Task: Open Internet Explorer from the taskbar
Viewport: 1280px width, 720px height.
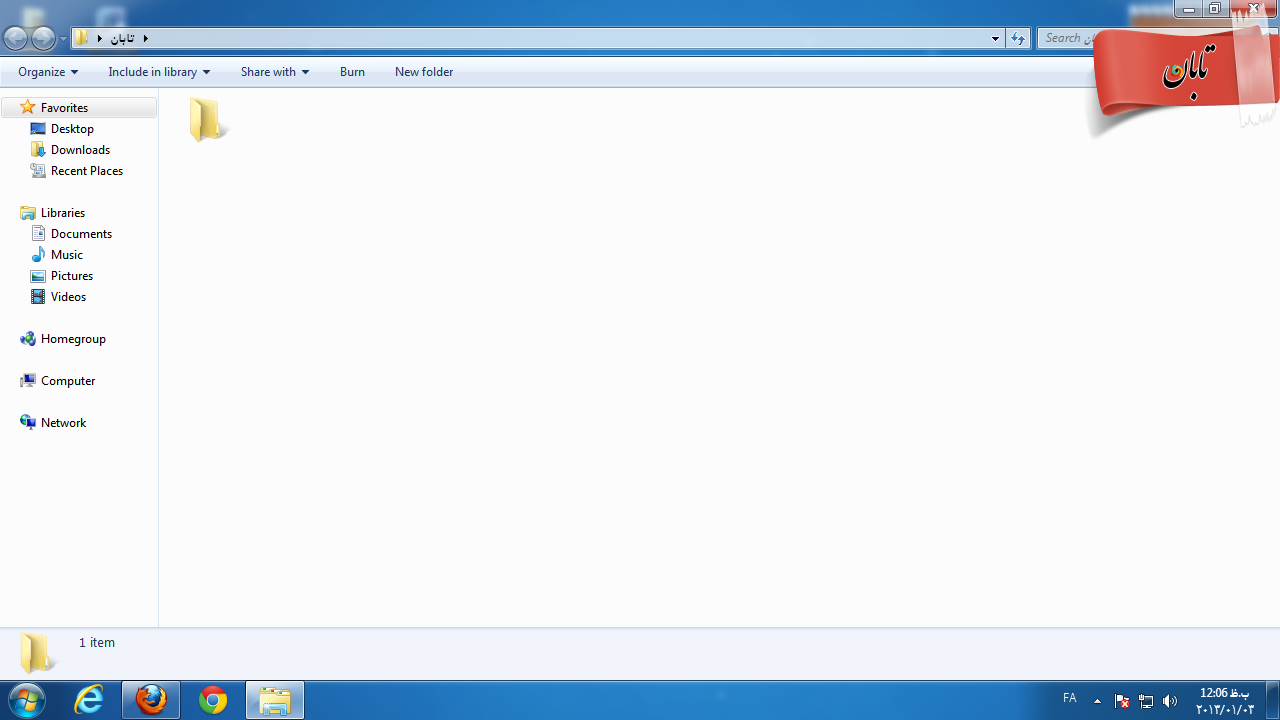Action: click(x=90, y=700)
